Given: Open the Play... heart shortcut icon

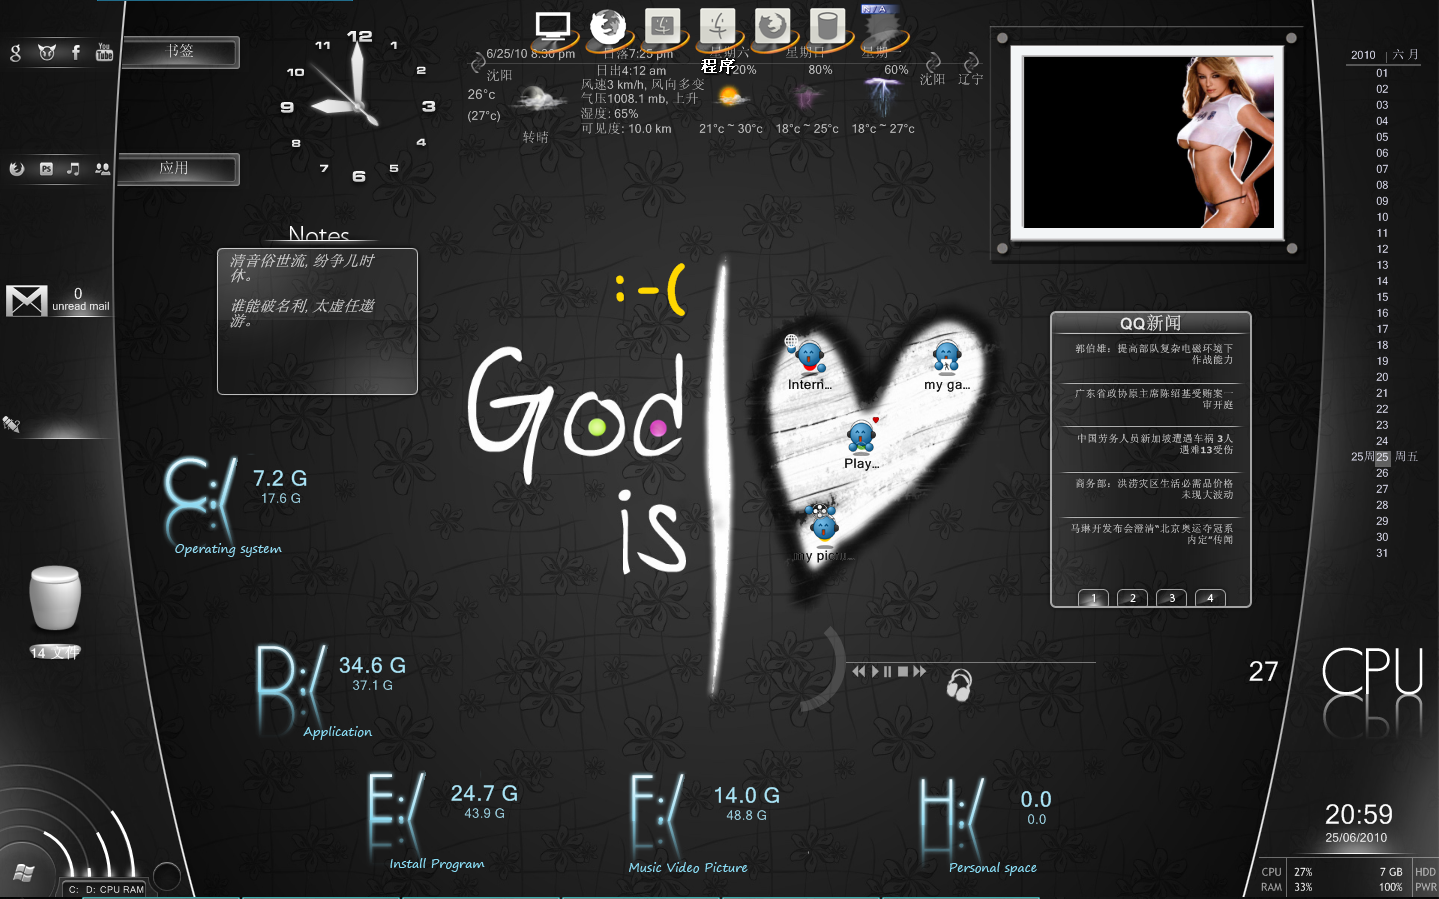Looking at the screenshot, I should click(x=861, y=443).
